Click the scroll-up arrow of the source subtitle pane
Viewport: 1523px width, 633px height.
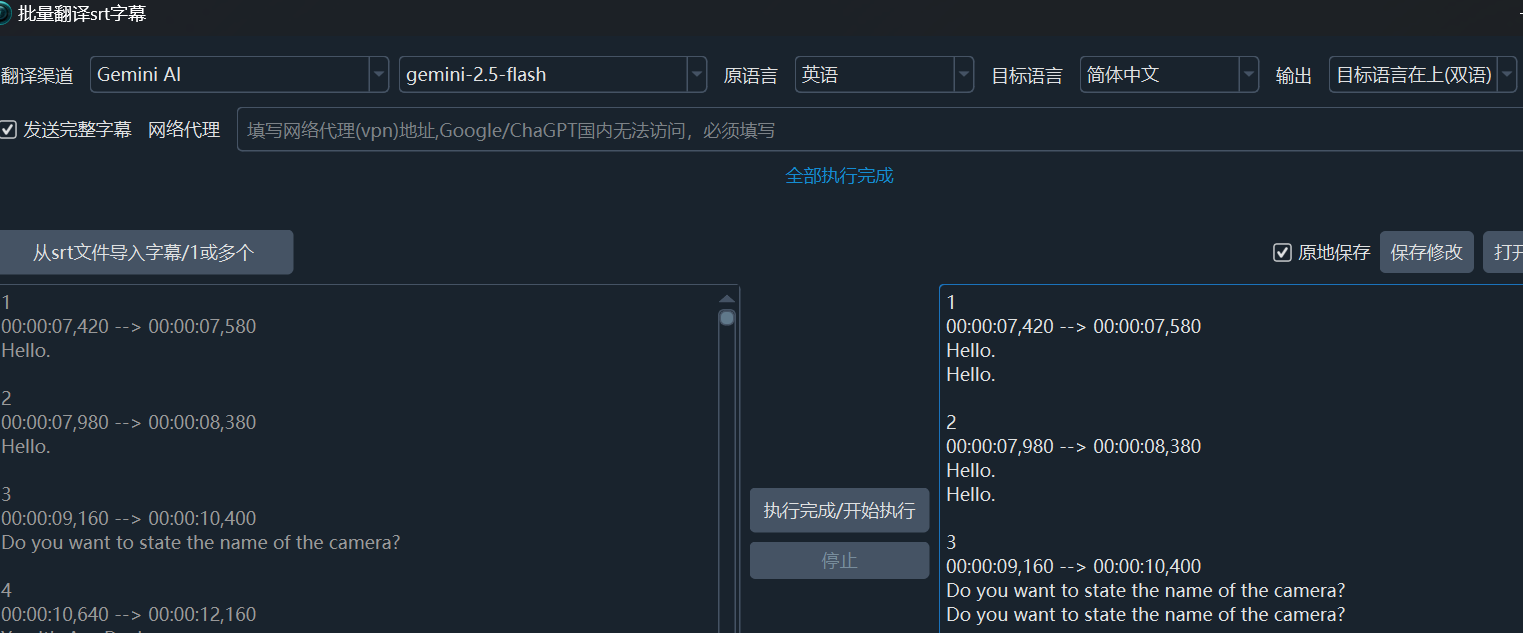point(727,298)
